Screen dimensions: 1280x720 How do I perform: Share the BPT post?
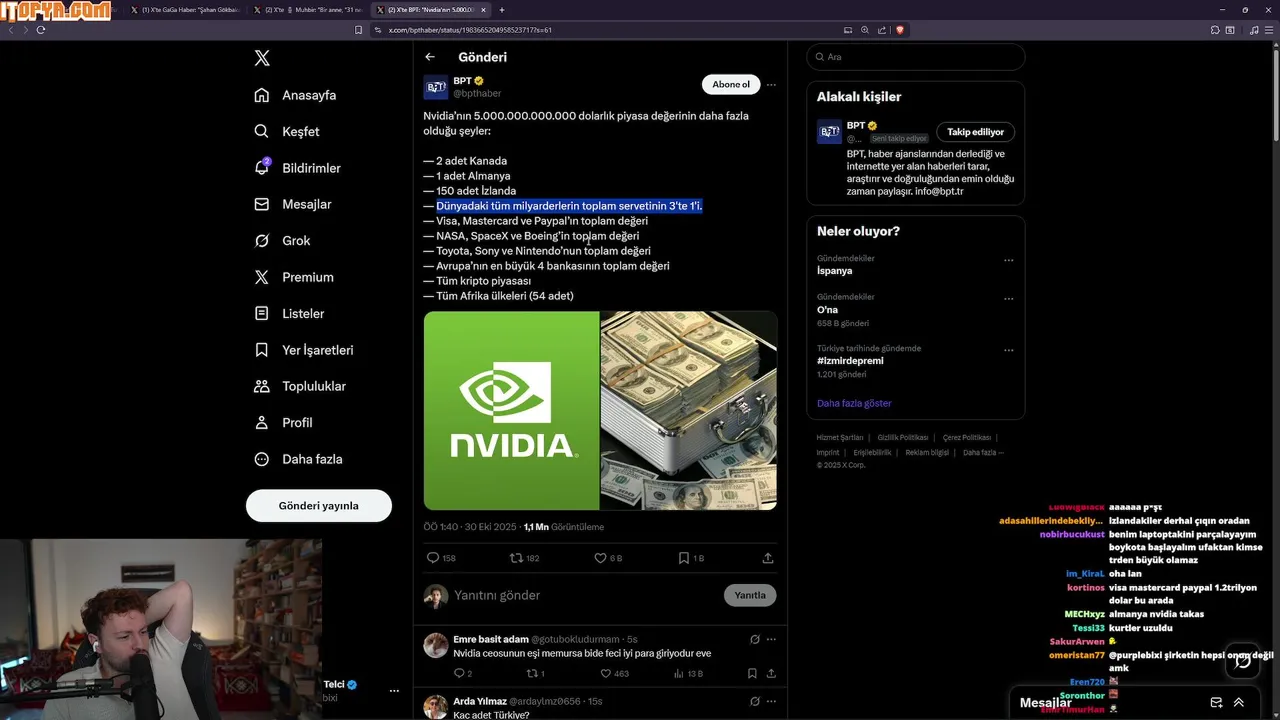click(x=768, y=558)
